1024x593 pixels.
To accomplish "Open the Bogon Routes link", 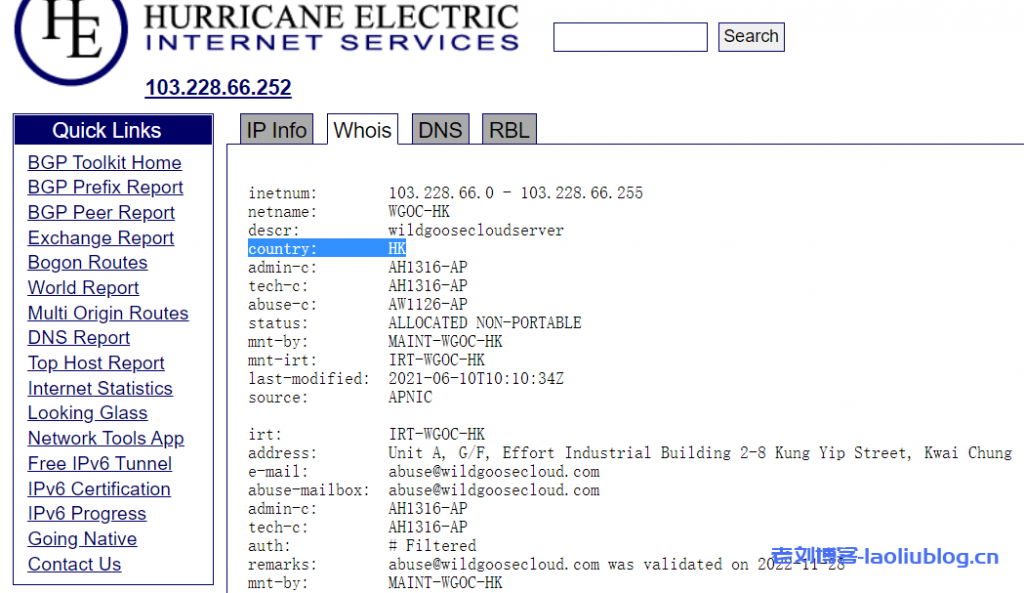I will click(x=87, y=263).
